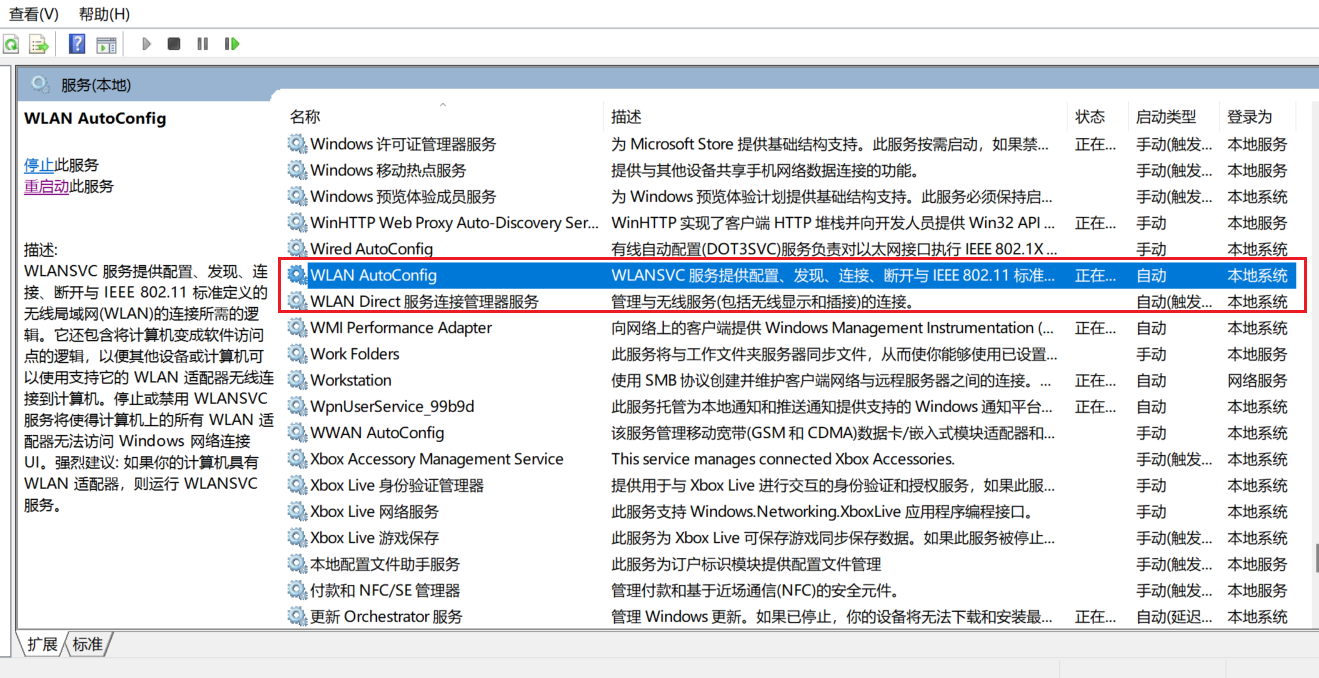Select the 服务(本地) pane title text
Screen dimensions: 1319x678
point(96,85)
